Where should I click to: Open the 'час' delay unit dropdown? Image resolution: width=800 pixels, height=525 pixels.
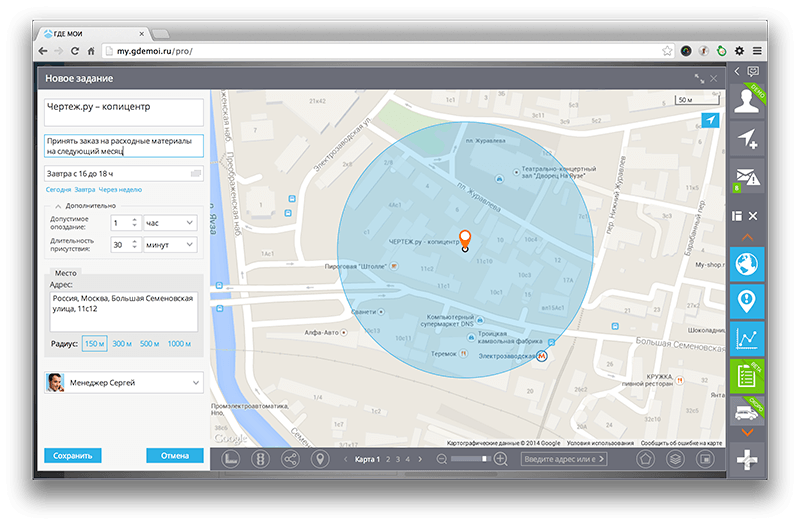[170, 223]
